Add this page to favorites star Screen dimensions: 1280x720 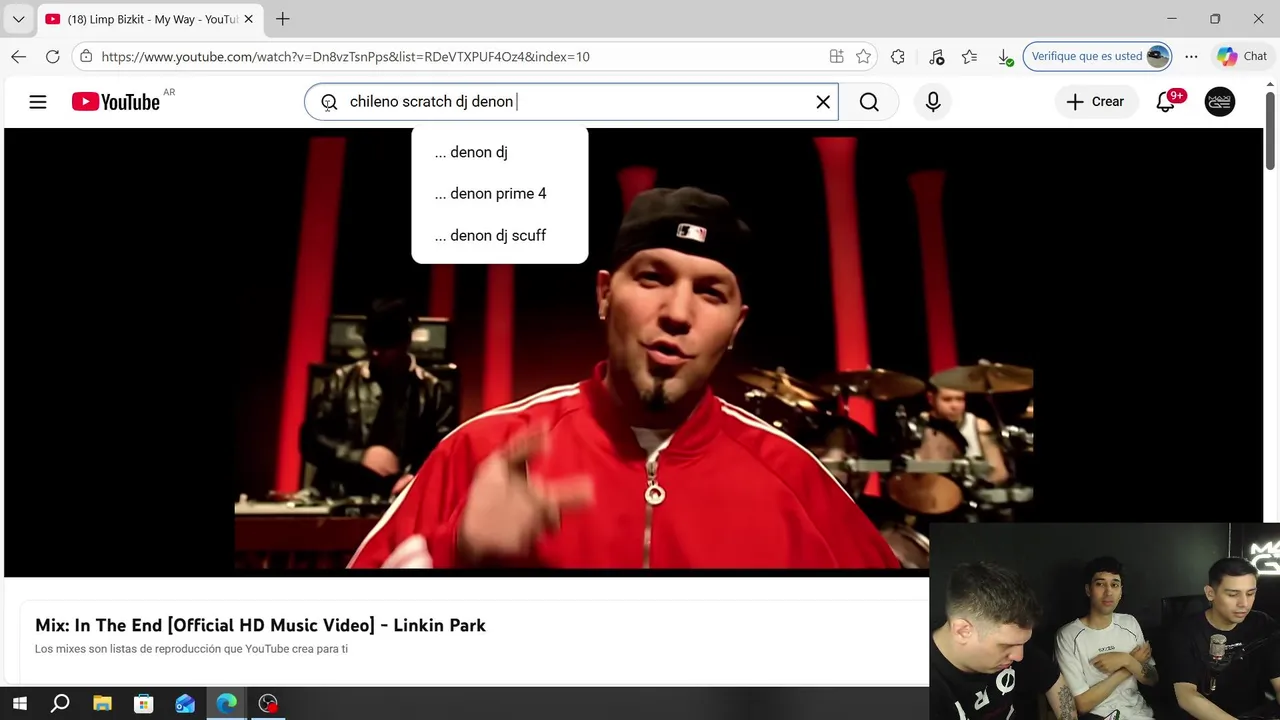pos(863,56)
